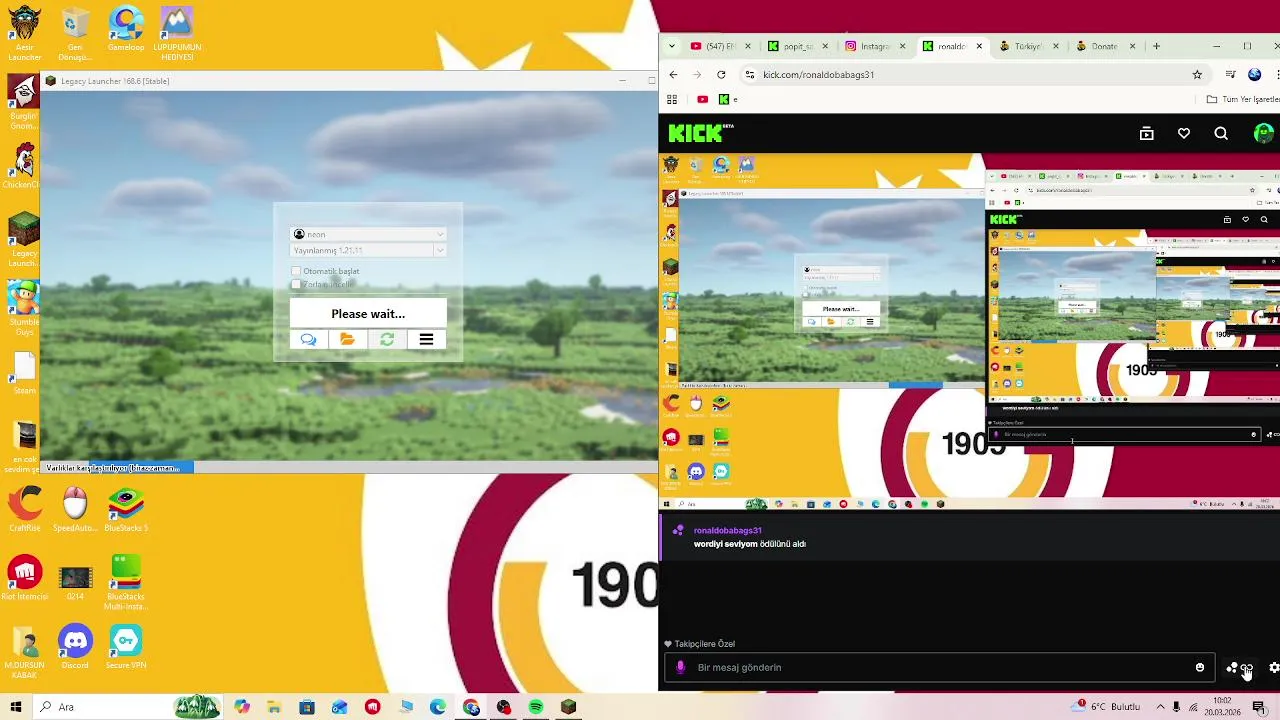
Task: Open Geri Dönüşüm recycle bin icon
Action: coord(75,33)
